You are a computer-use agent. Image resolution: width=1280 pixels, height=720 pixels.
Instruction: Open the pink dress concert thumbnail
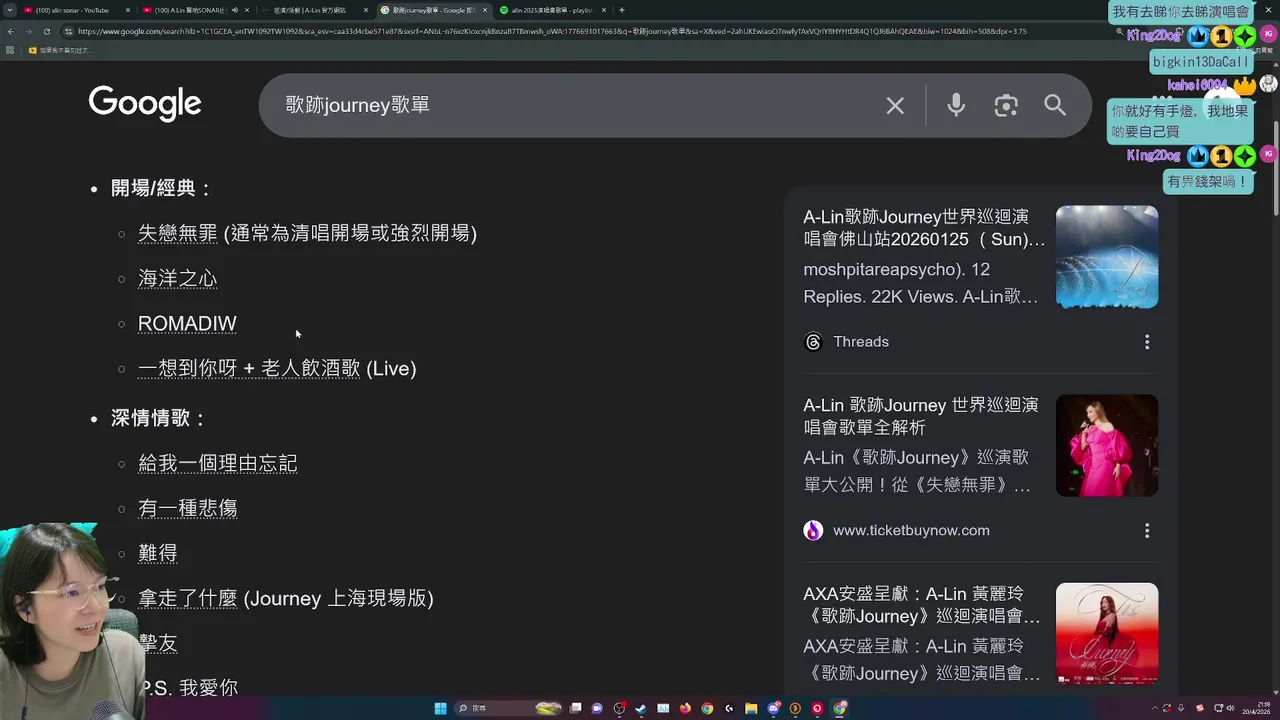(1107, 445)
